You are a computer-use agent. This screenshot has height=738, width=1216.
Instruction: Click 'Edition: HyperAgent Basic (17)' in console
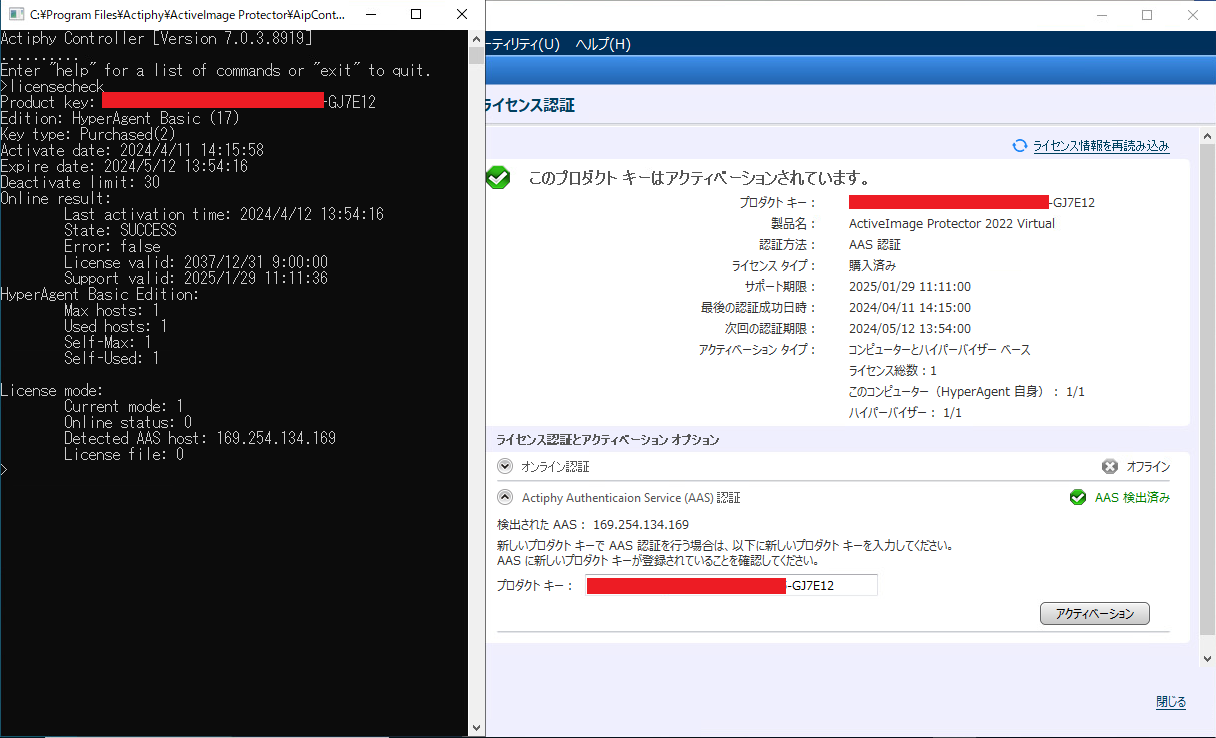120,118
